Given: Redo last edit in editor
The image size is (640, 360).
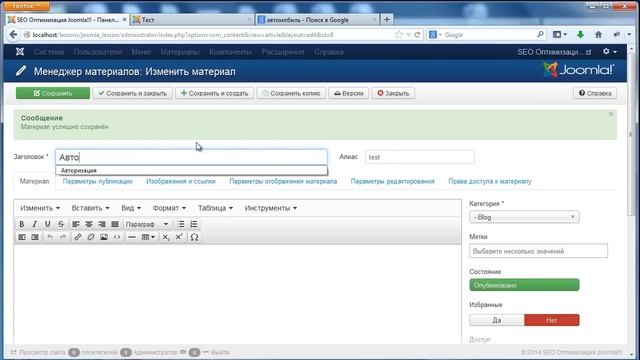Looking at the screenshot, I should point(63,237).
